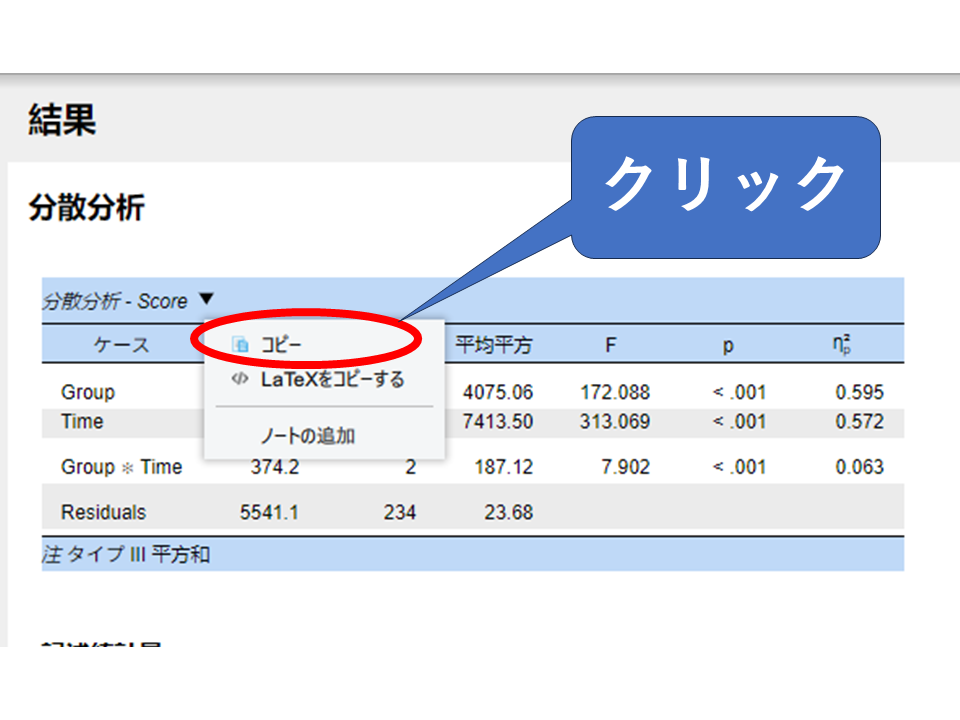Viewport: 960px width, 720px height.
Task: Click the F value 313.069 in Time row
Action: (x=614, y=422)
